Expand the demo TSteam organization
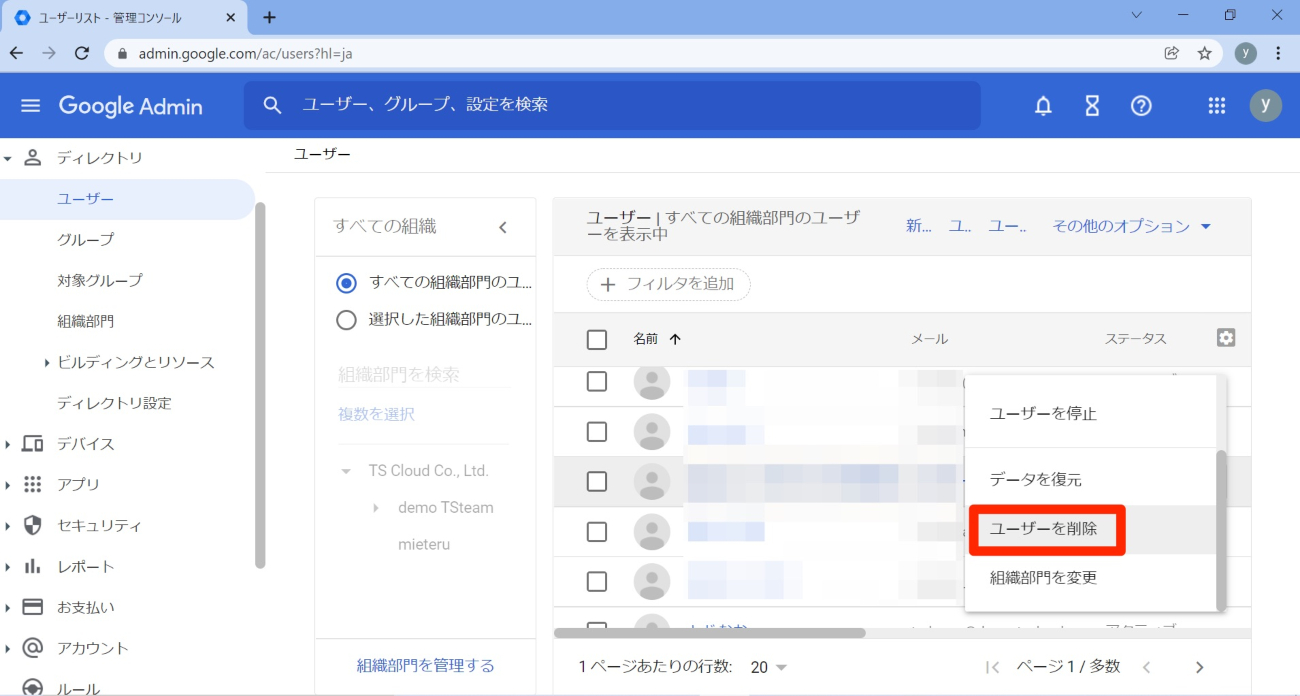 click(x=376, y=508)
